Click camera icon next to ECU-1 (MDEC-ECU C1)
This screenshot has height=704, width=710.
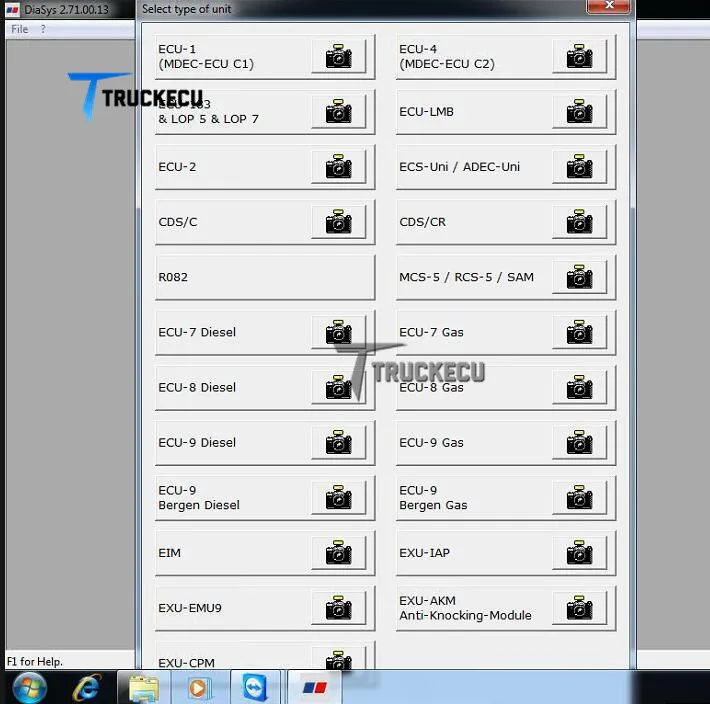[338, 56]
